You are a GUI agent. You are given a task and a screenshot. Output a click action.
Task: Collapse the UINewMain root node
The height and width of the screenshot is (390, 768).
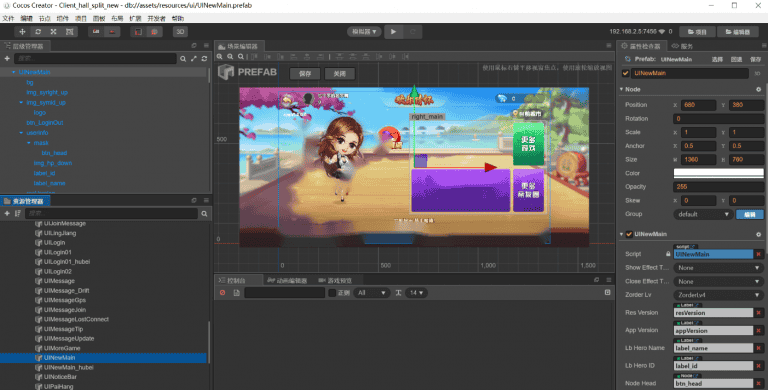[14, 72]
